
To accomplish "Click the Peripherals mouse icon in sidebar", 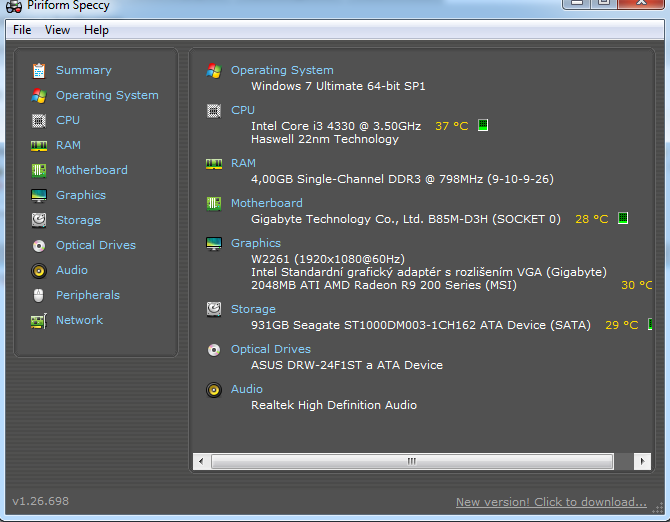I will coord(38,296).
